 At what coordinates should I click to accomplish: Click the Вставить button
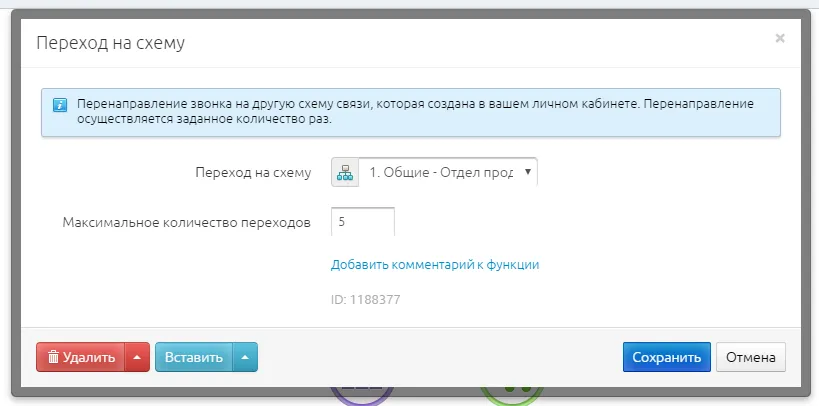(x=194, y=357)
